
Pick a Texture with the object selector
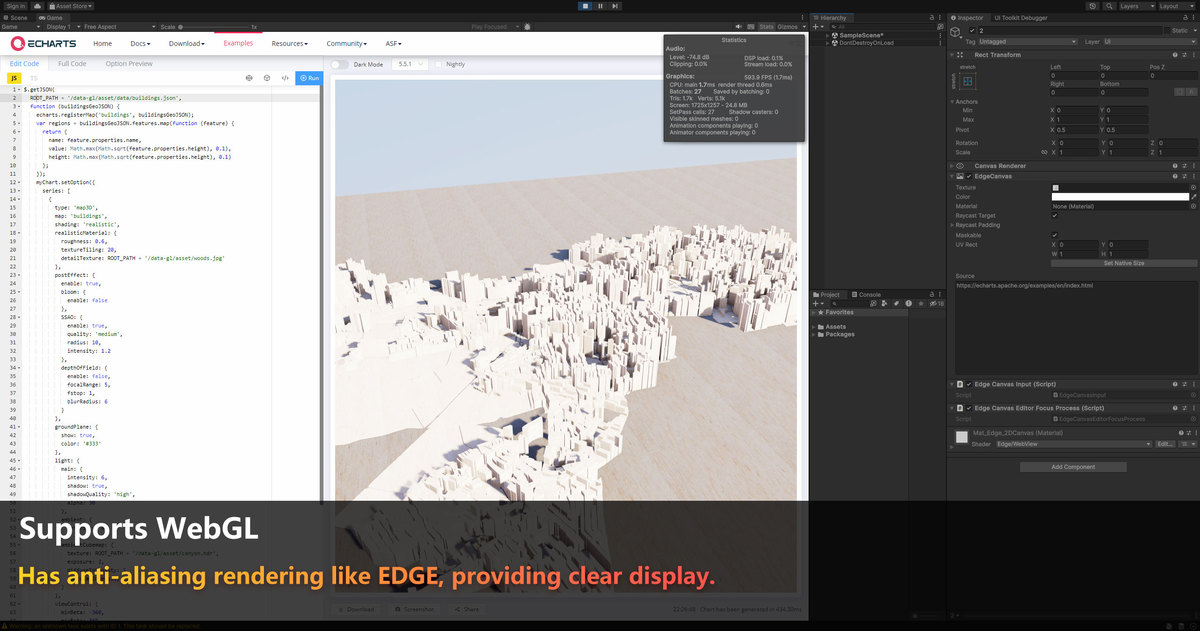pos(1193,187)
